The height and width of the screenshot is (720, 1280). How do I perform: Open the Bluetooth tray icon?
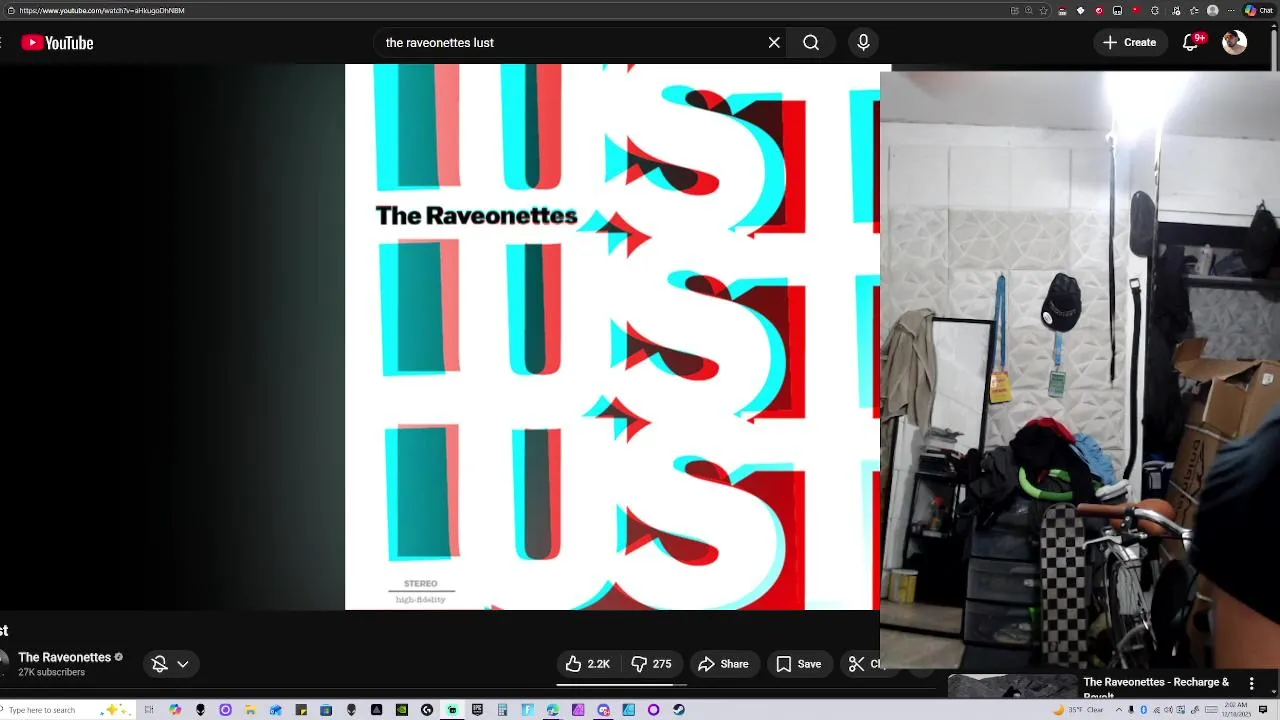[x=1144, y=710]
